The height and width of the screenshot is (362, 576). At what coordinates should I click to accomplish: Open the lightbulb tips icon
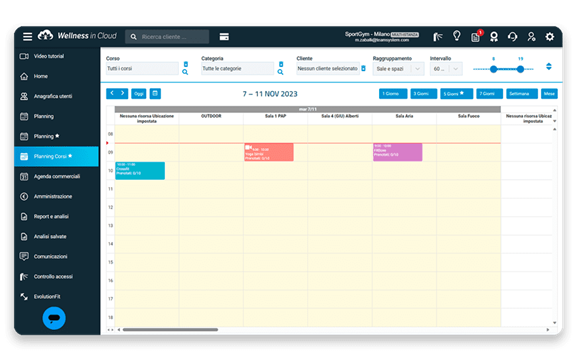[457, 36]
